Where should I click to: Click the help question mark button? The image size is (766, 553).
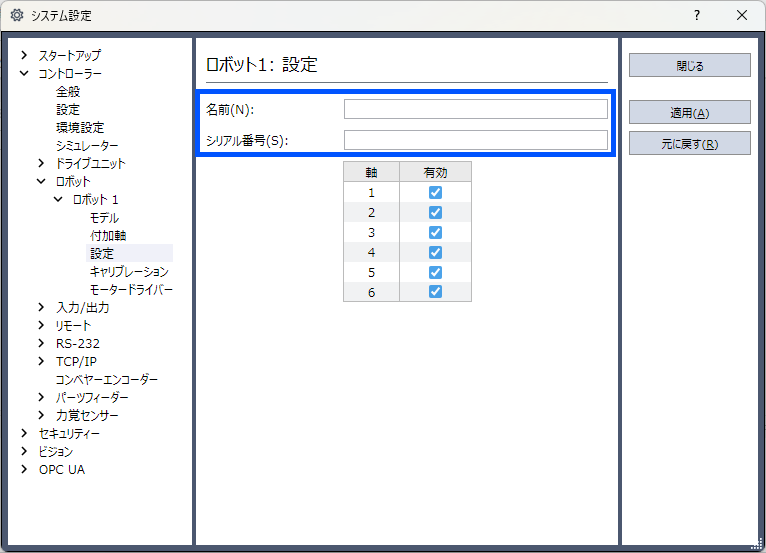pyautogui.click(x=697, y=16)
